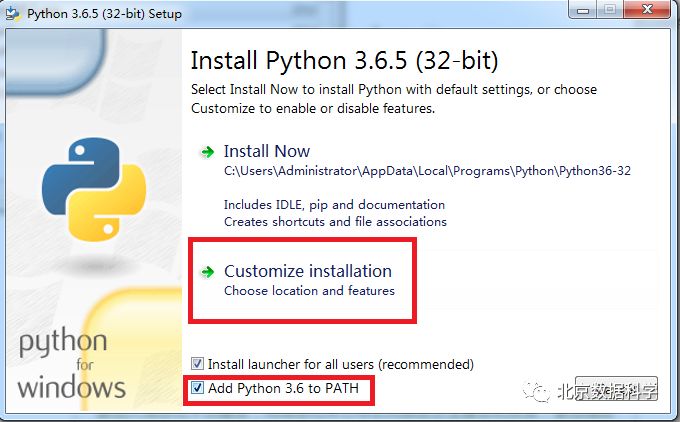Uncheck Add Python 3.6 to PATH
680x422 pixels.
pos(198,388)
